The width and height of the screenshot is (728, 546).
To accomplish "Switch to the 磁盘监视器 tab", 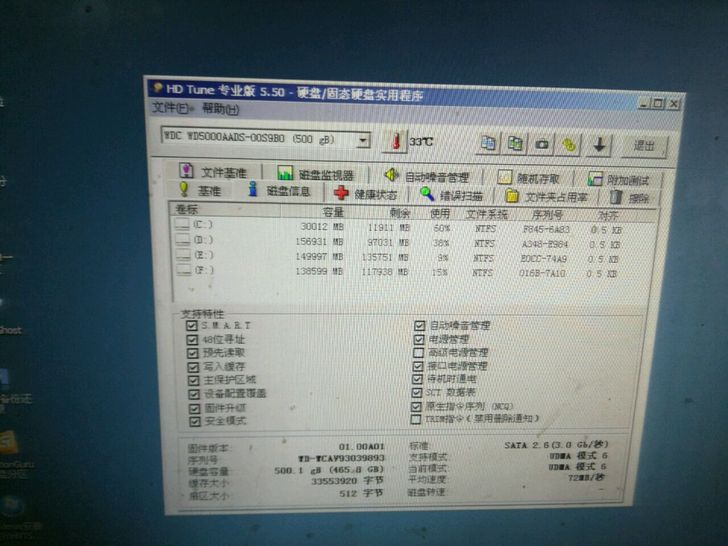I will click(x=315, y=174).
